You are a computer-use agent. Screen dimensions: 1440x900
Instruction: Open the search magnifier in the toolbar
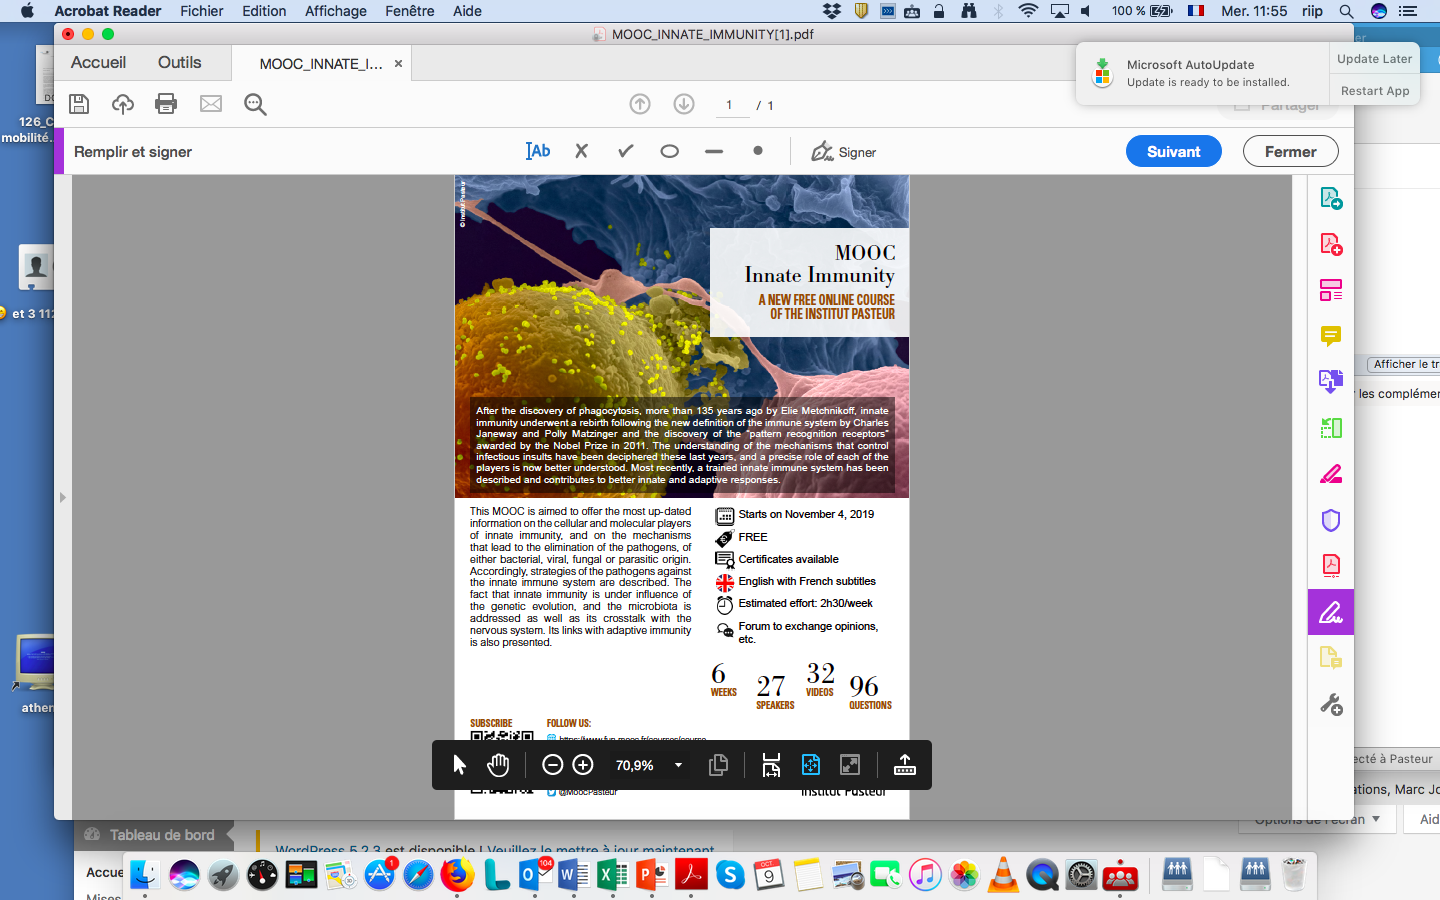coord(255,104)
